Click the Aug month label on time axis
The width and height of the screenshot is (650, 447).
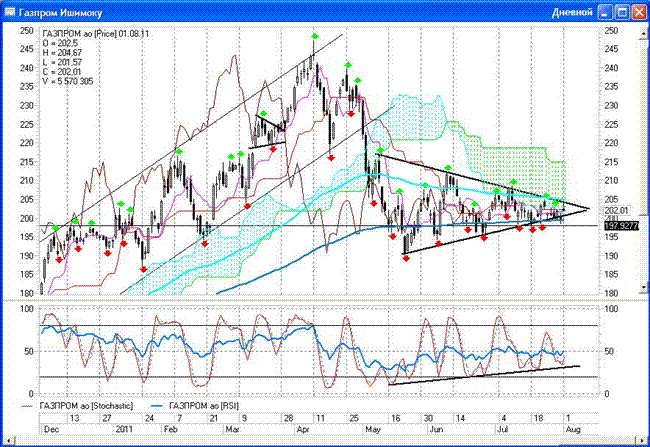click(573, 430)
